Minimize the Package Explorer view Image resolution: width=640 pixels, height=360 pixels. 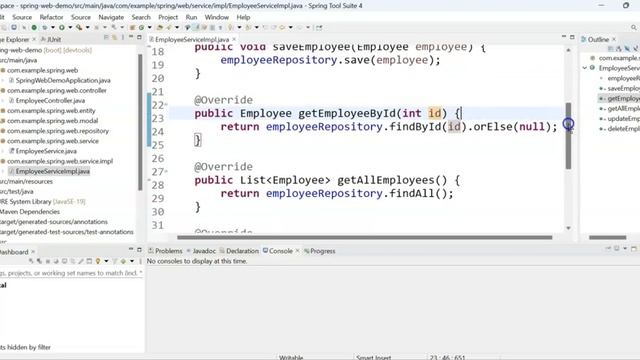131,37
